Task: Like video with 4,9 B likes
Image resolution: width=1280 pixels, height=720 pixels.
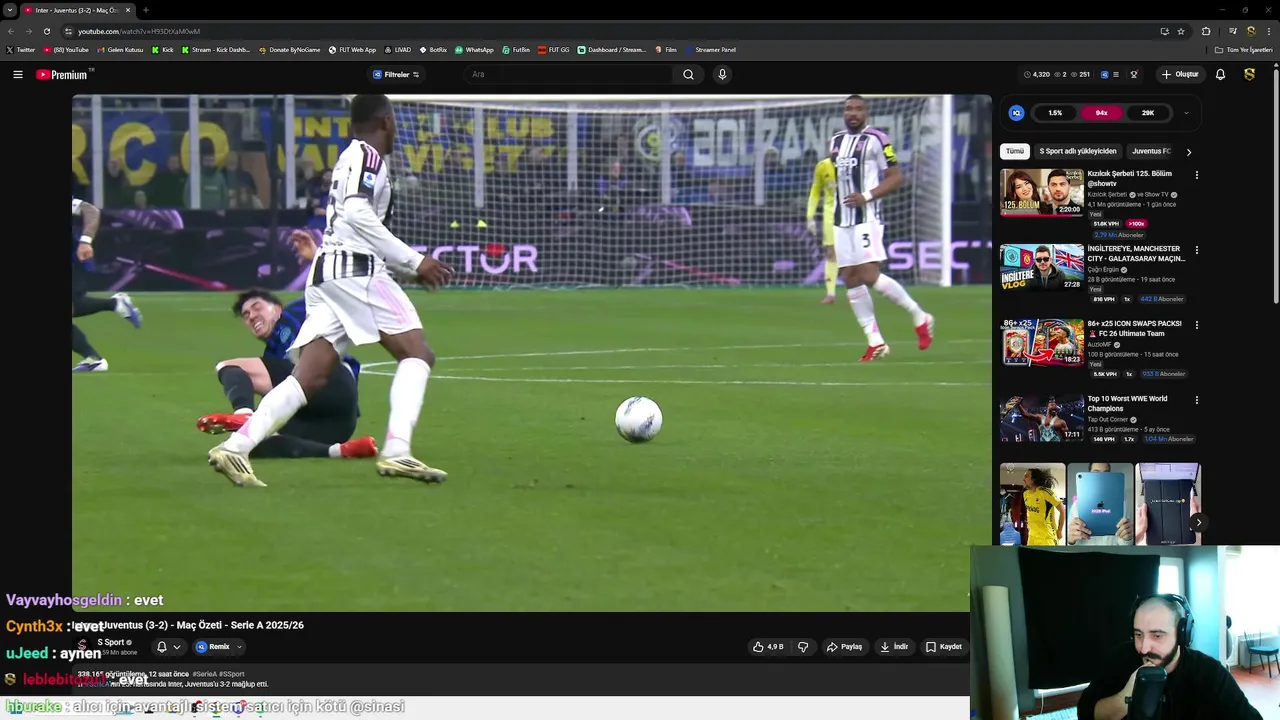Action: [x=768, y=647]
